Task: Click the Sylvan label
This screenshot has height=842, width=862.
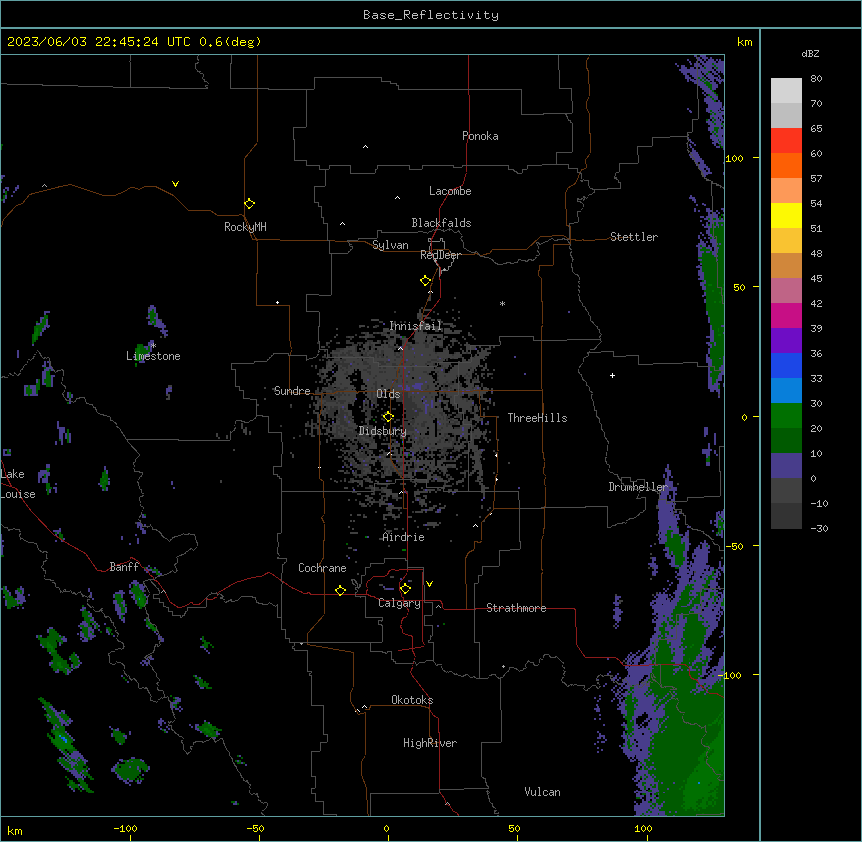Action: (390, 245)
